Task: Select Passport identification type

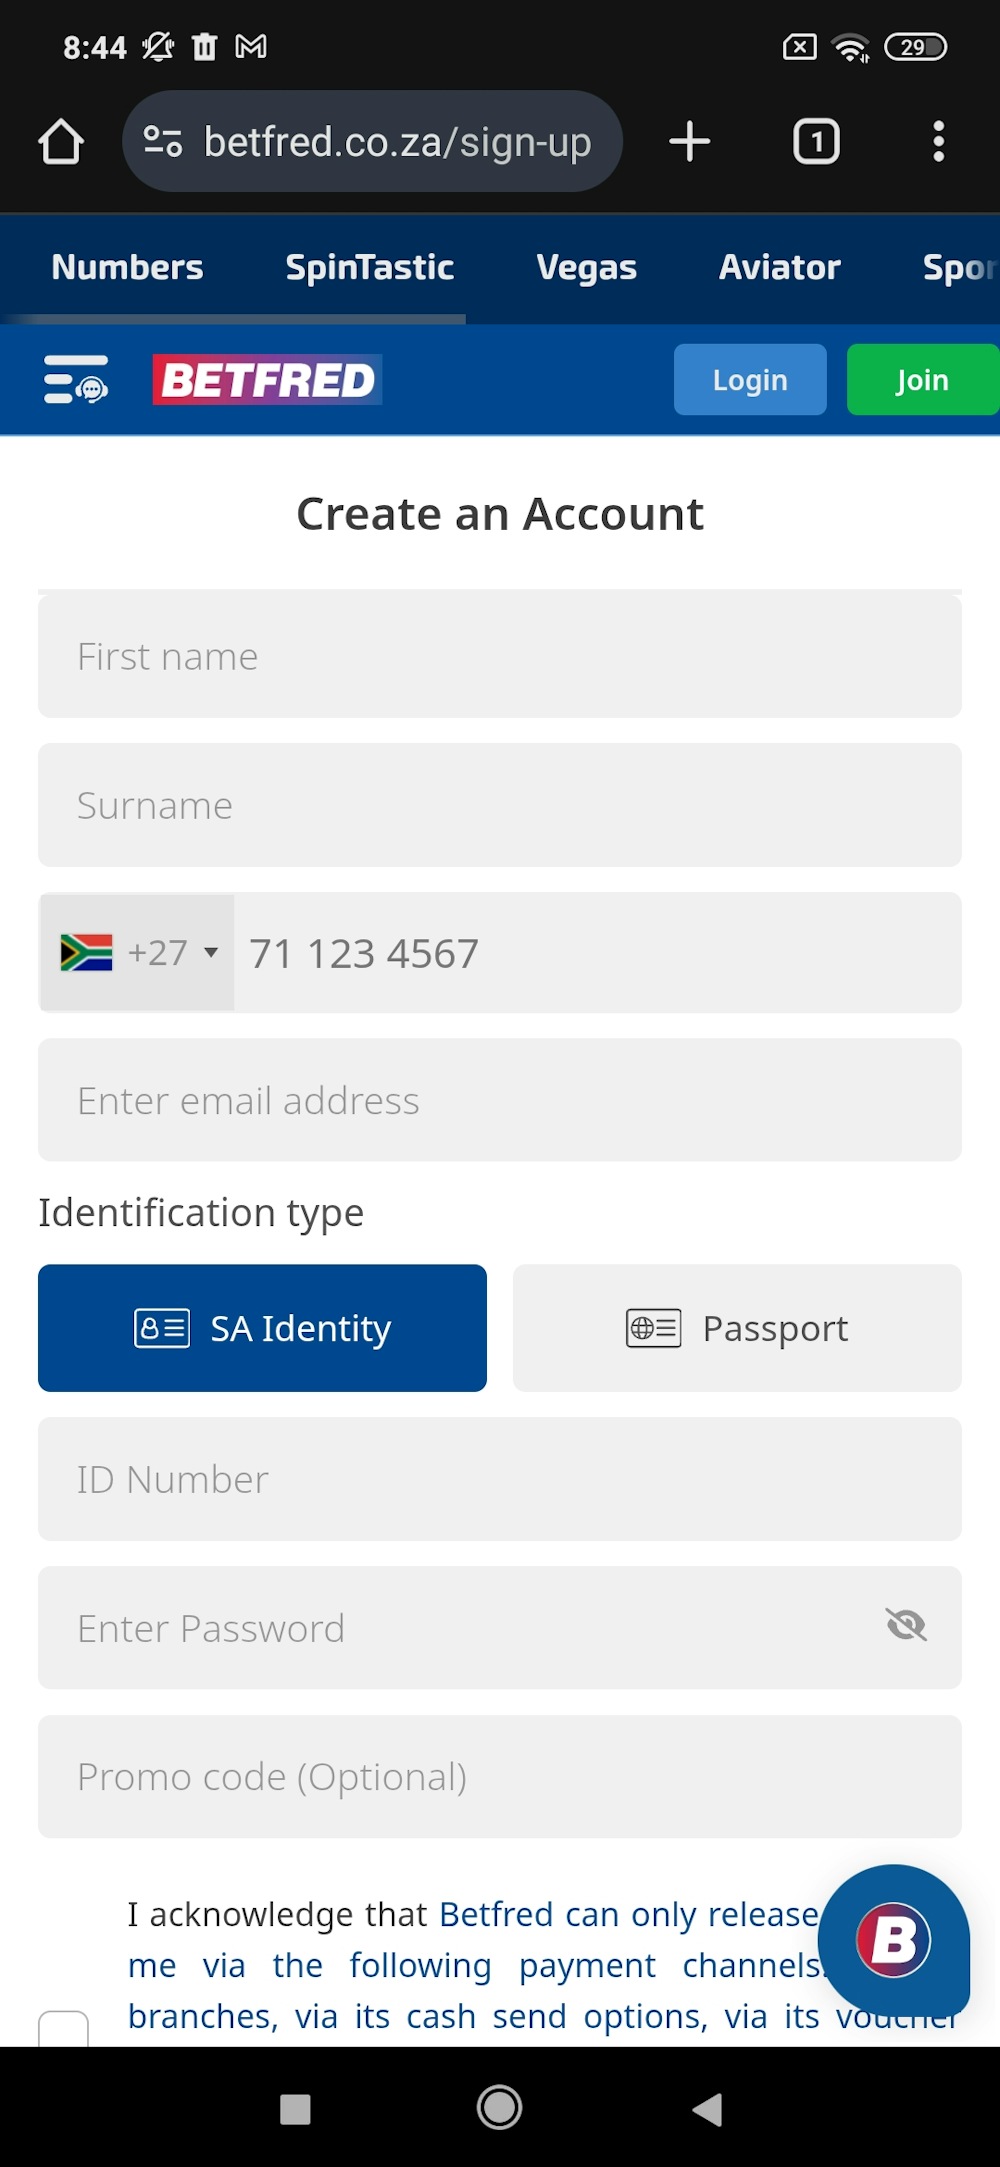Action: (737, 1328)
